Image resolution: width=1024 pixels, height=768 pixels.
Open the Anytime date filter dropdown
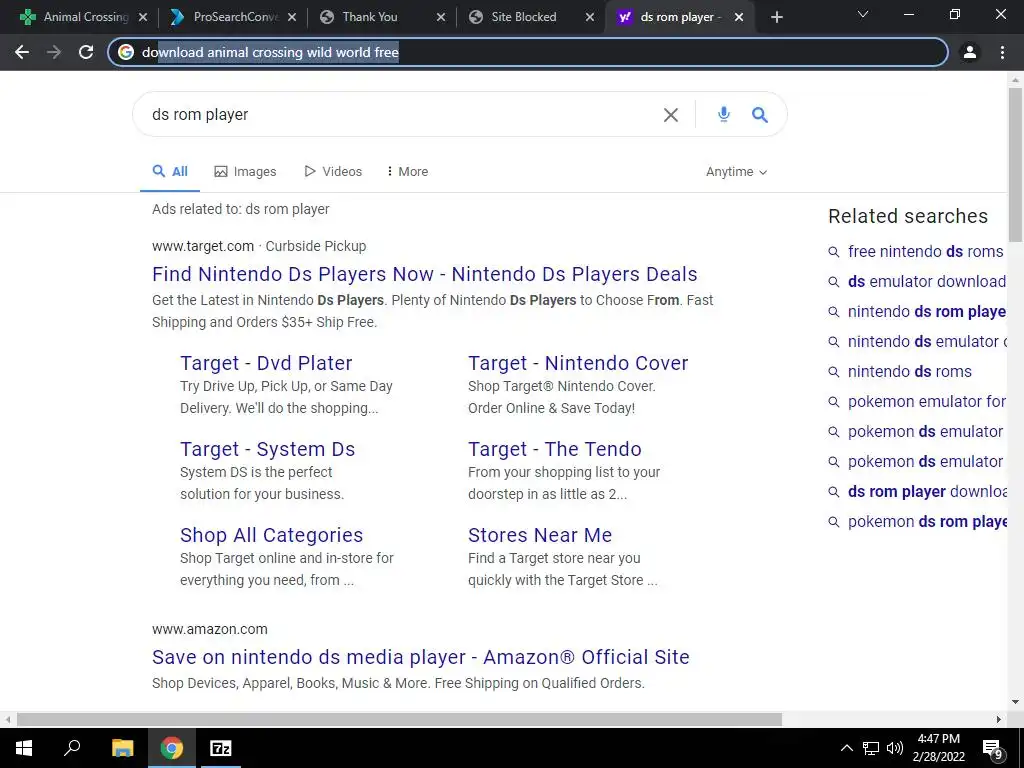pyautogui.click(x=737, y=172)
